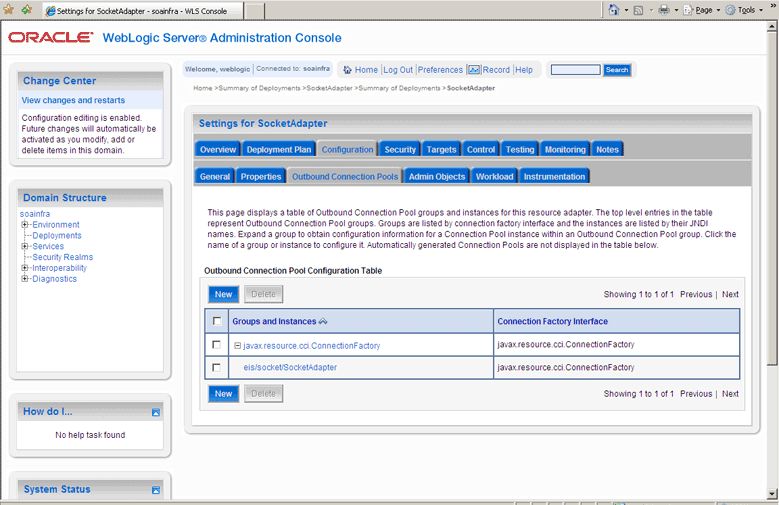
Task: Sort by Groups and Instances arrow icon
Action: pyautogui.click(x=323, y=322)
